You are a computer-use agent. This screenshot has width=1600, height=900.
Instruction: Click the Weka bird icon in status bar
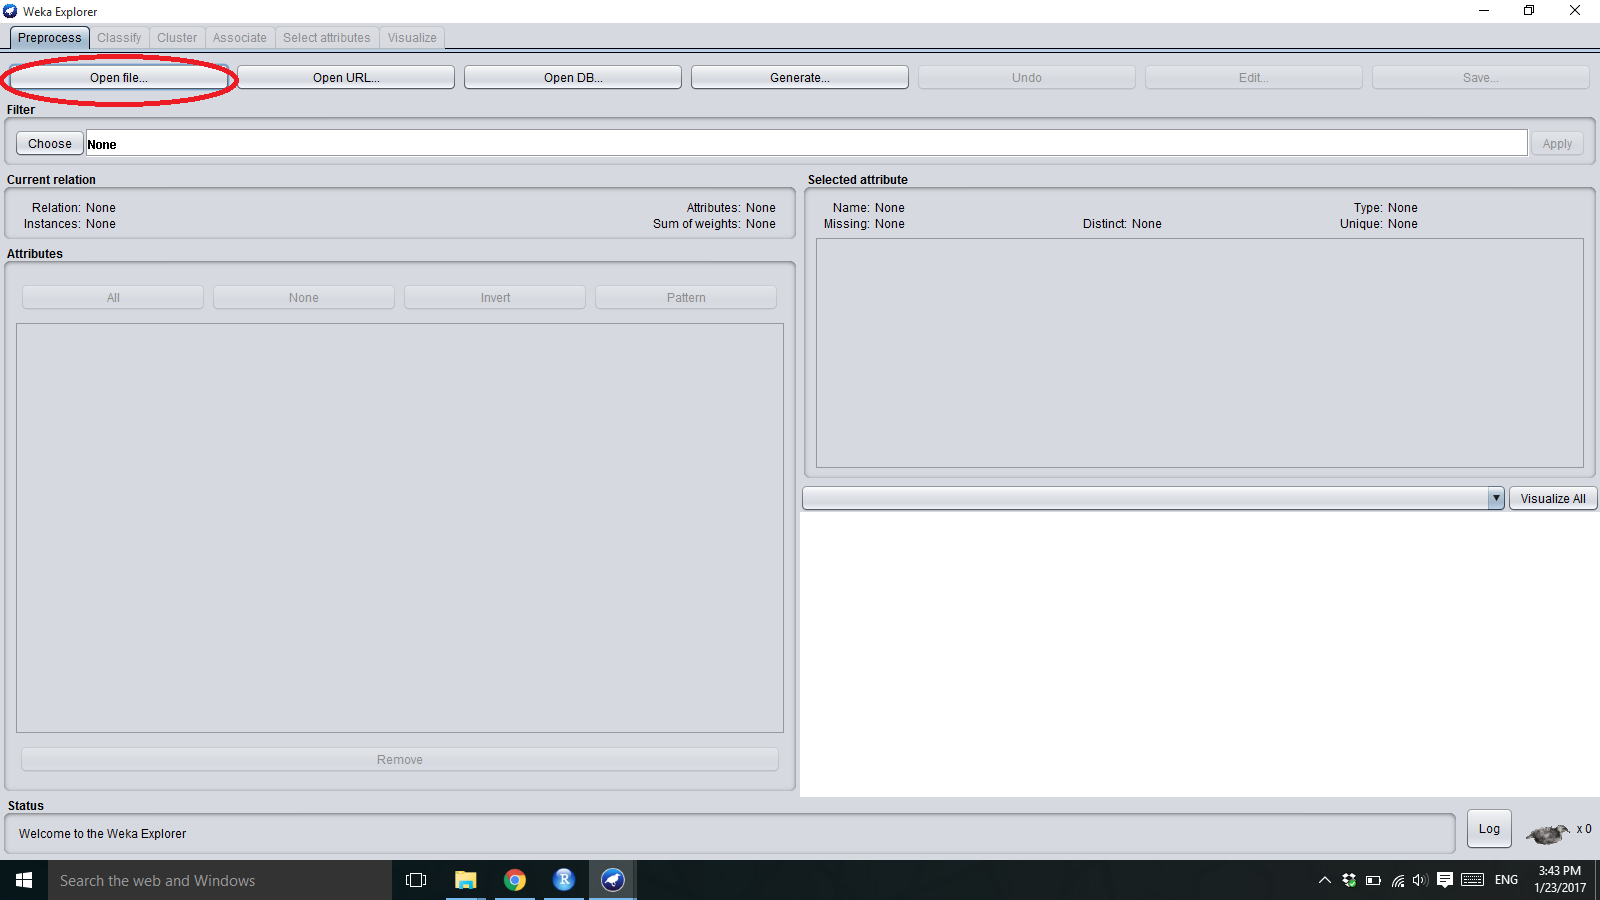click(1547, 832)
